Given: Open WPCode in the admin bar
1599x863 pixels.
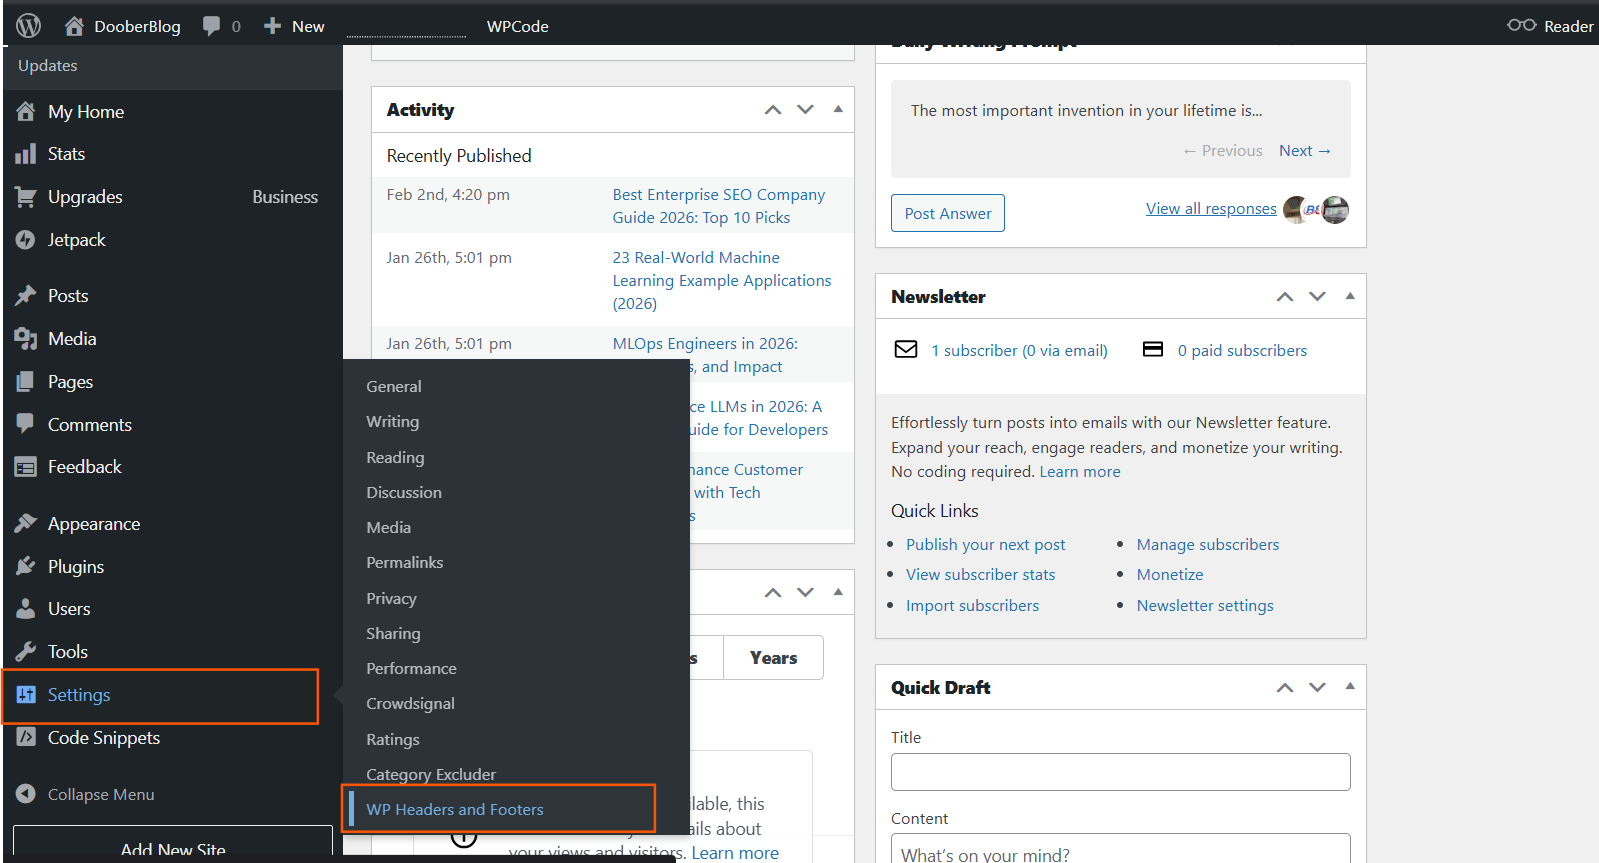Looking at the screenshot, I should point(518,26).
